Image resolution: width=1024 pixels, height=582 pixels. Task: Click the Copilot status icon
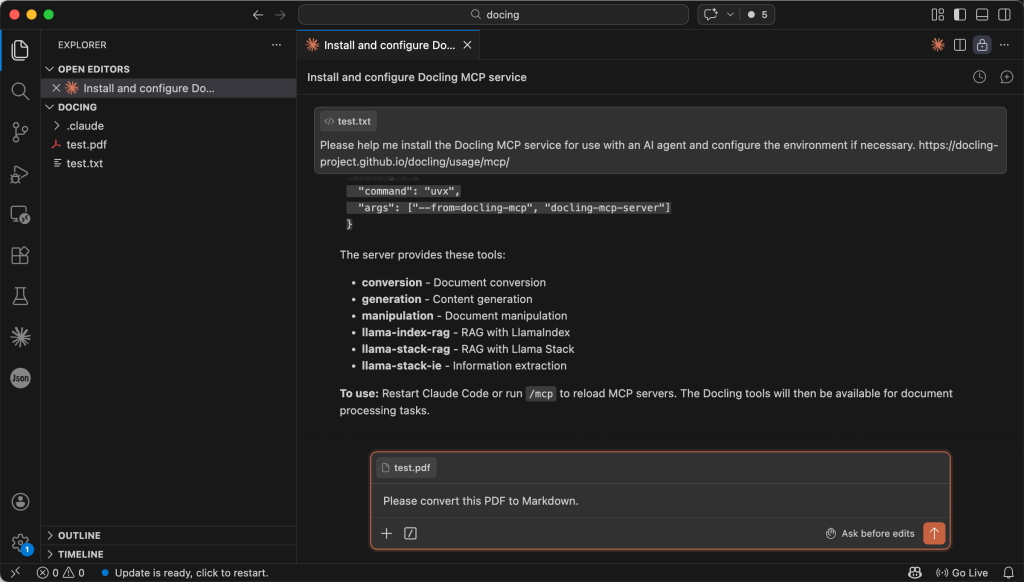coord(915,573)
